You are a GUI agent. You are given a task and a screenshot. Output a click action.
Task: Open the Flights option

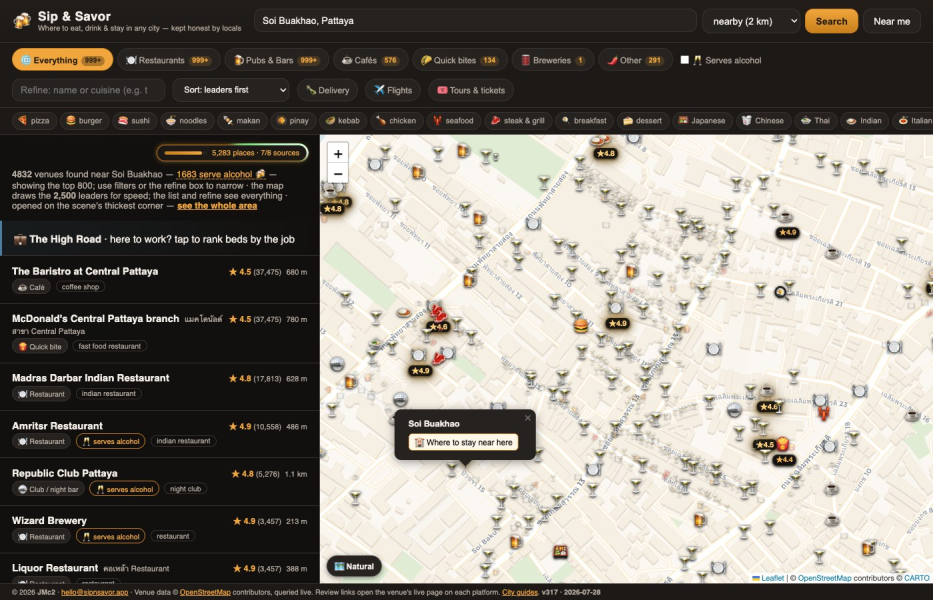(x=393, y=90)
